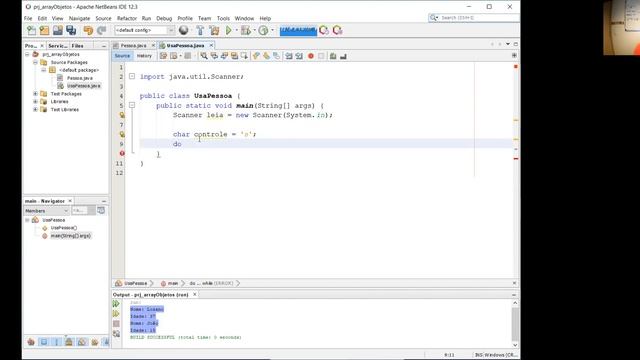Click the red Start Macro Recording icon

[x=311, y=56]
